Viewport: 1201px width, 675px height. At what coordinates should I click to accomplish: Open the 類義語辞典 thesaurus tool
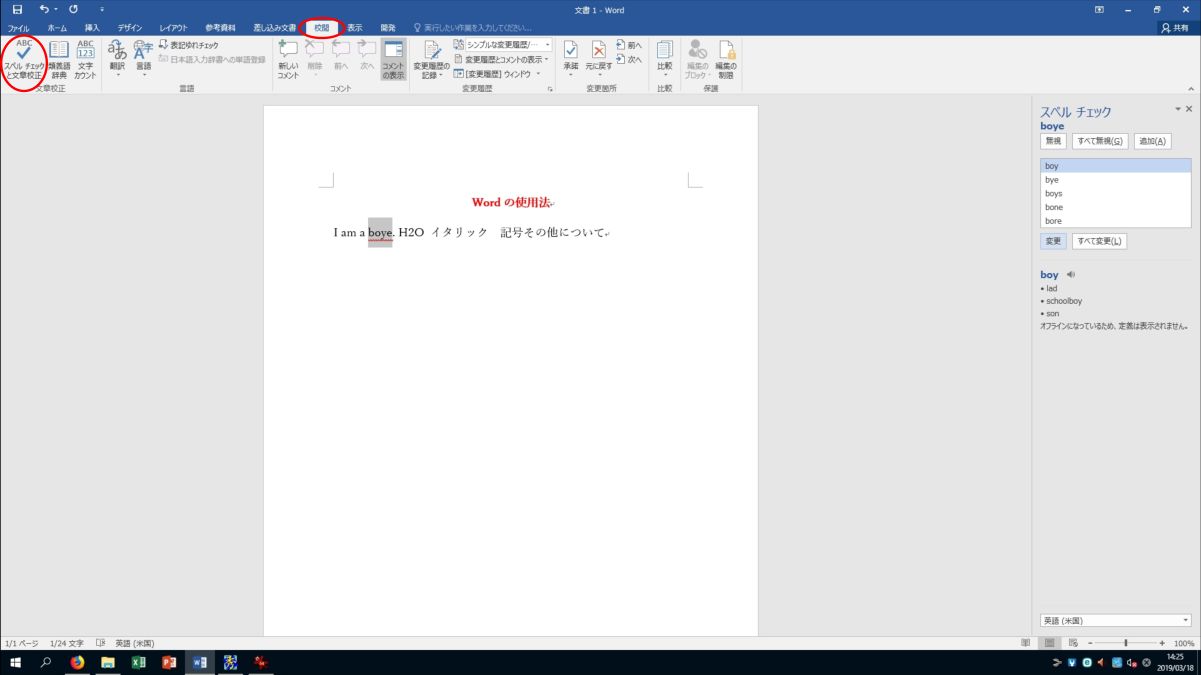pos(59,60)
